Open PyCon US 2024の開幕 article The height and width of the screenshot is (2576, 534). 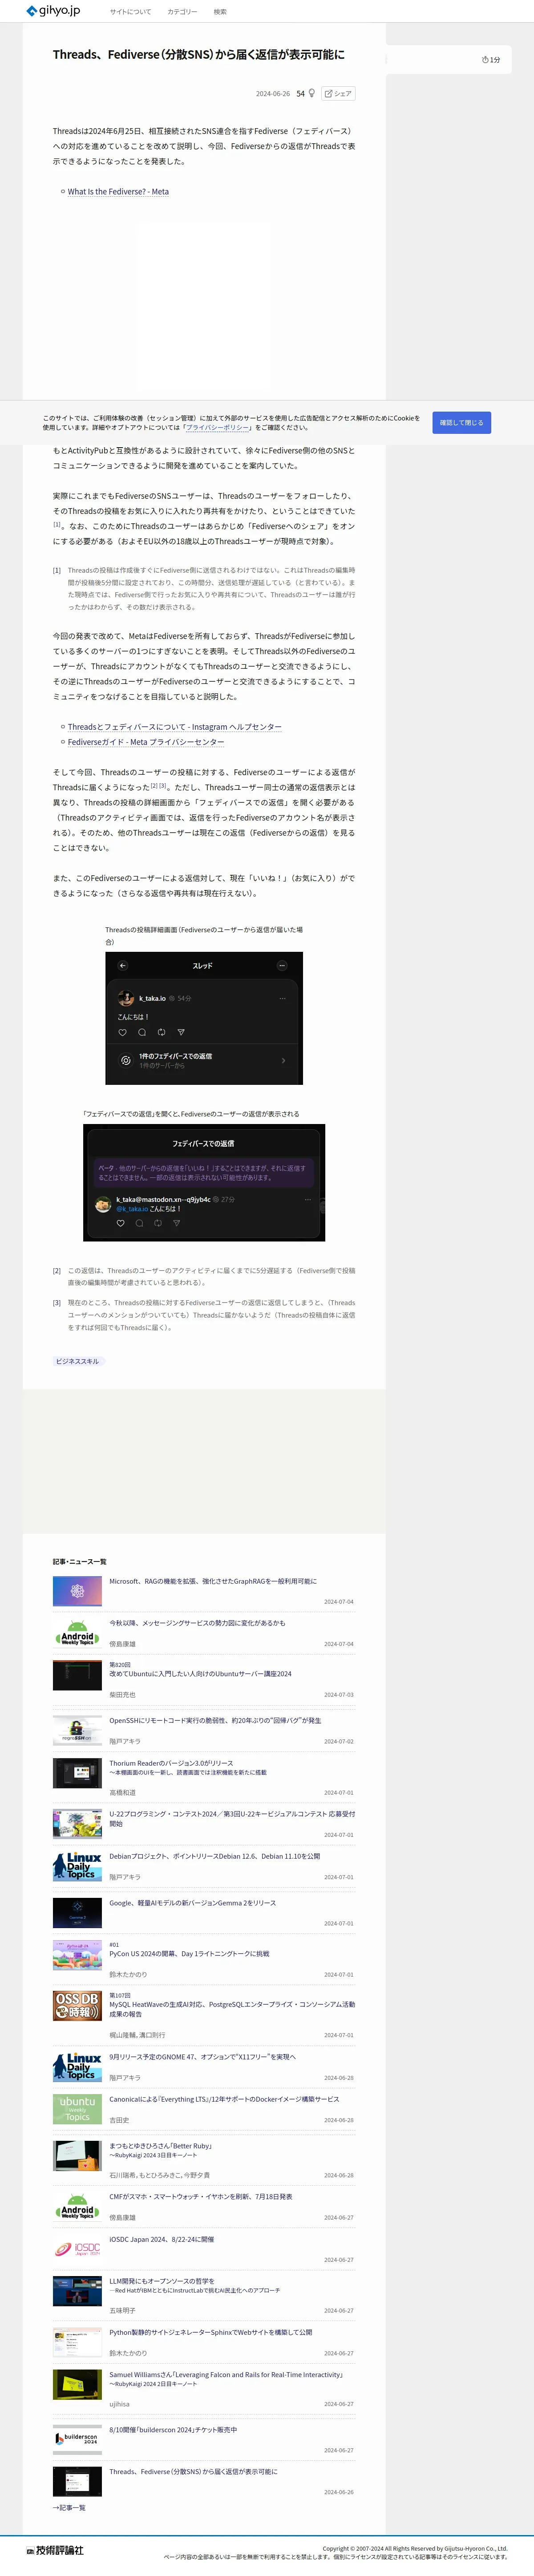click(x=189, y=1953)
